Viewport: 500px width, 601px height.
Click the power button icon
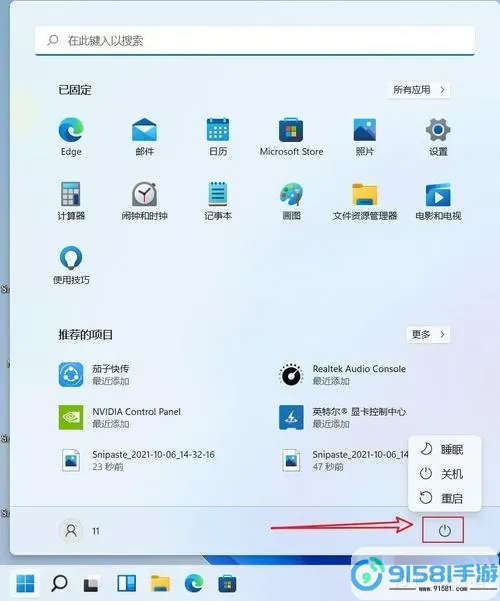(x=444, y=530)
